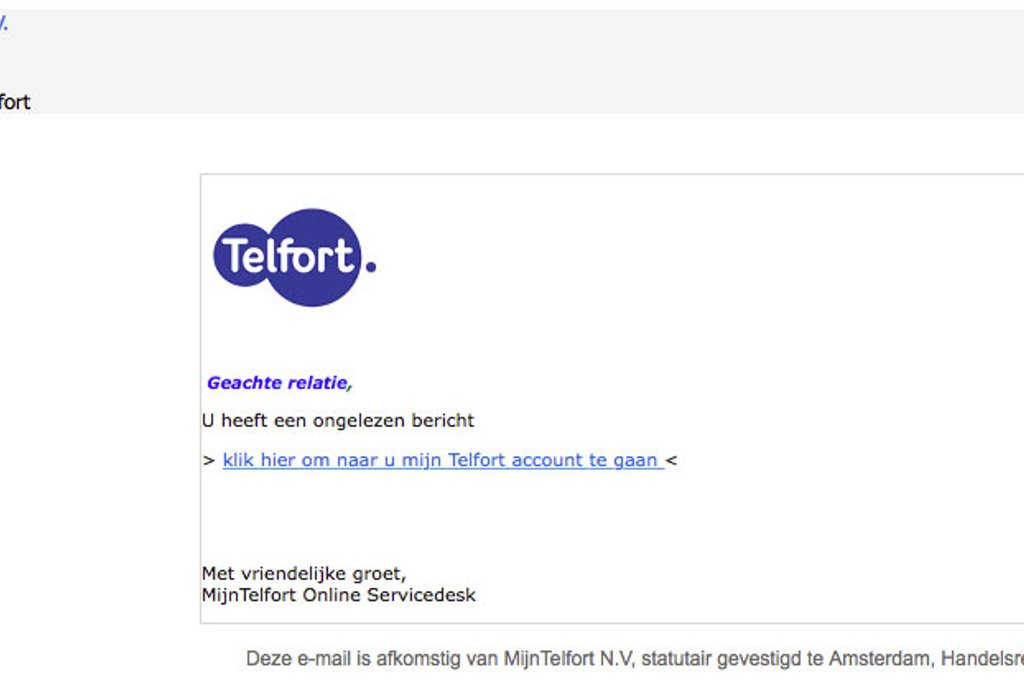The height and width of the screenshot is (683, 1024).
Task: Click the '>' symbol before the account link
Action: point(208,461)
